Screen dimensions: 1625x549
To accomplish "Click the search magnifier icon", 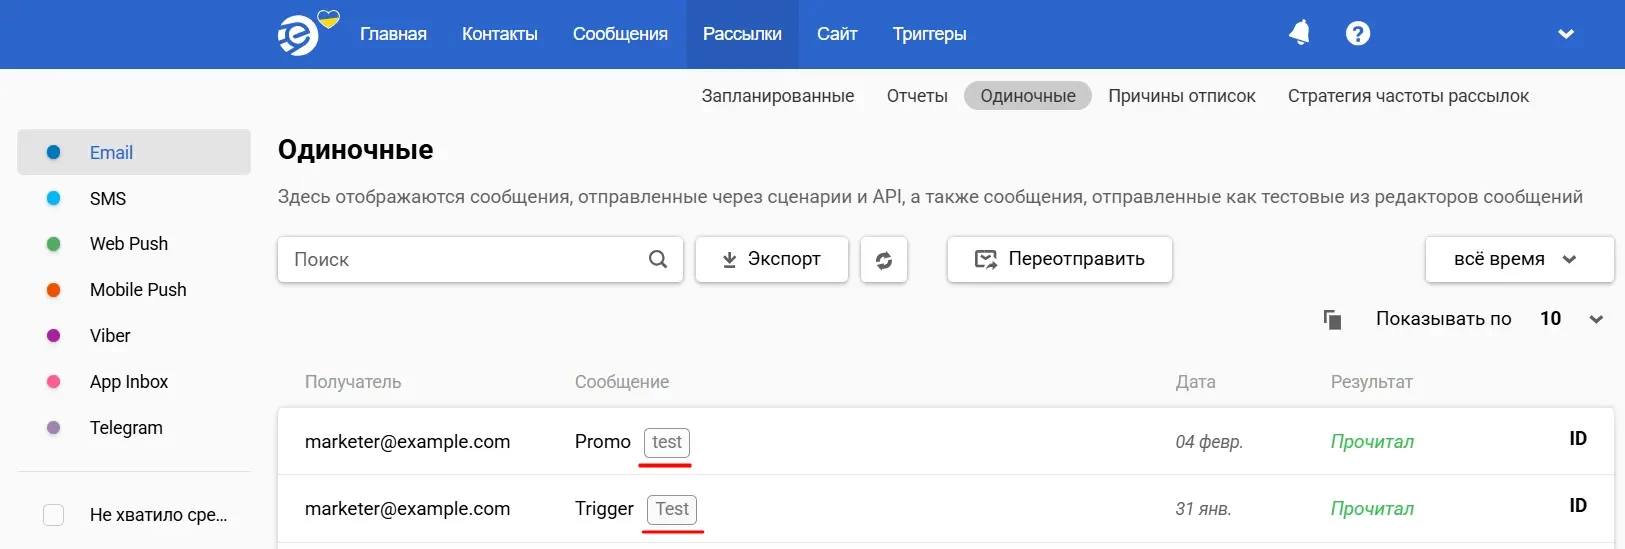I will click(657, 259).
